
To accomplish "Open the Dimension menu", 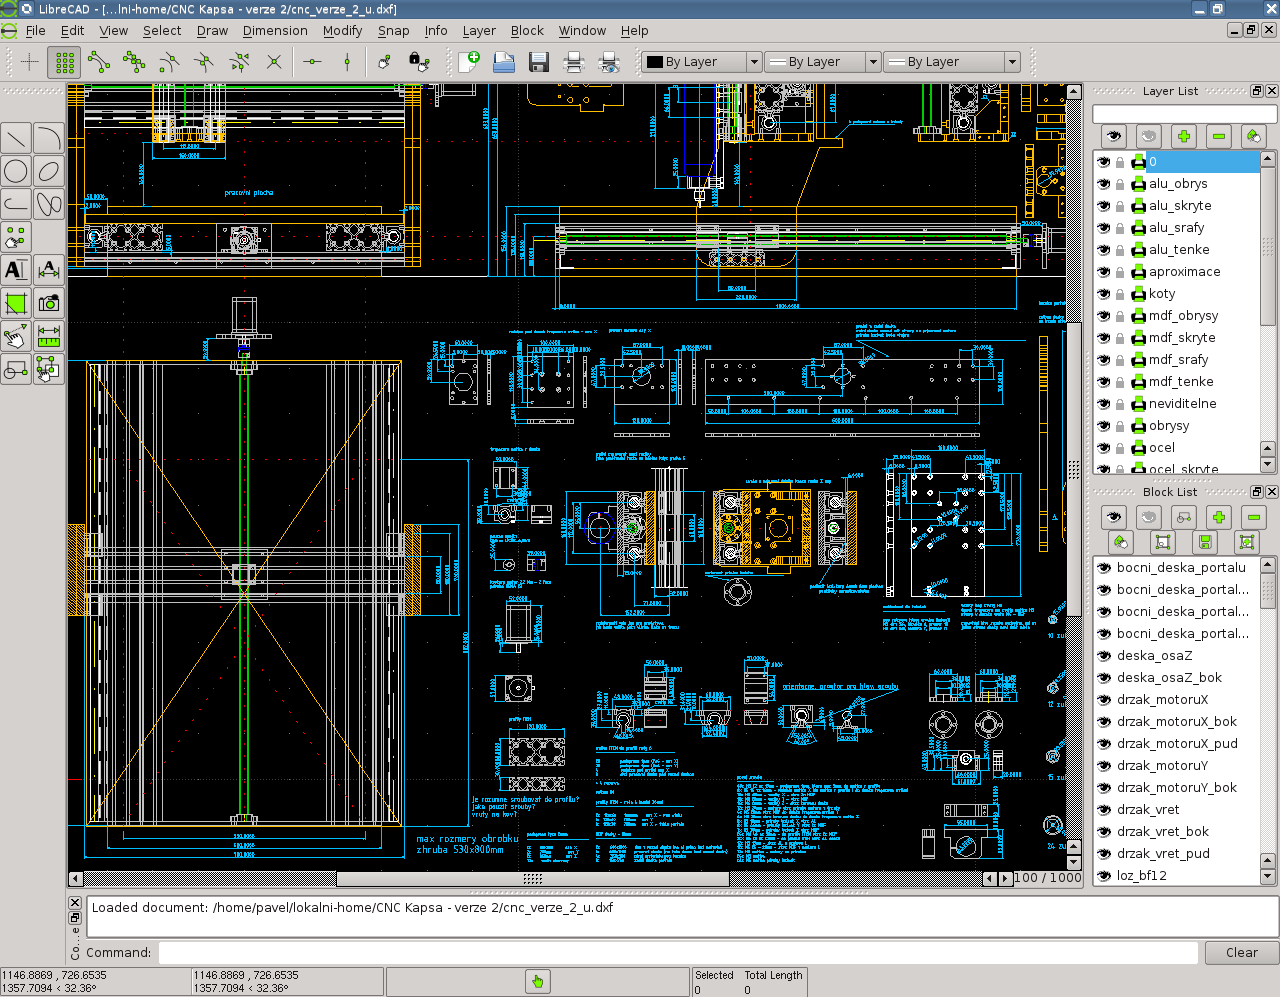I will click(x=274, y=31).
